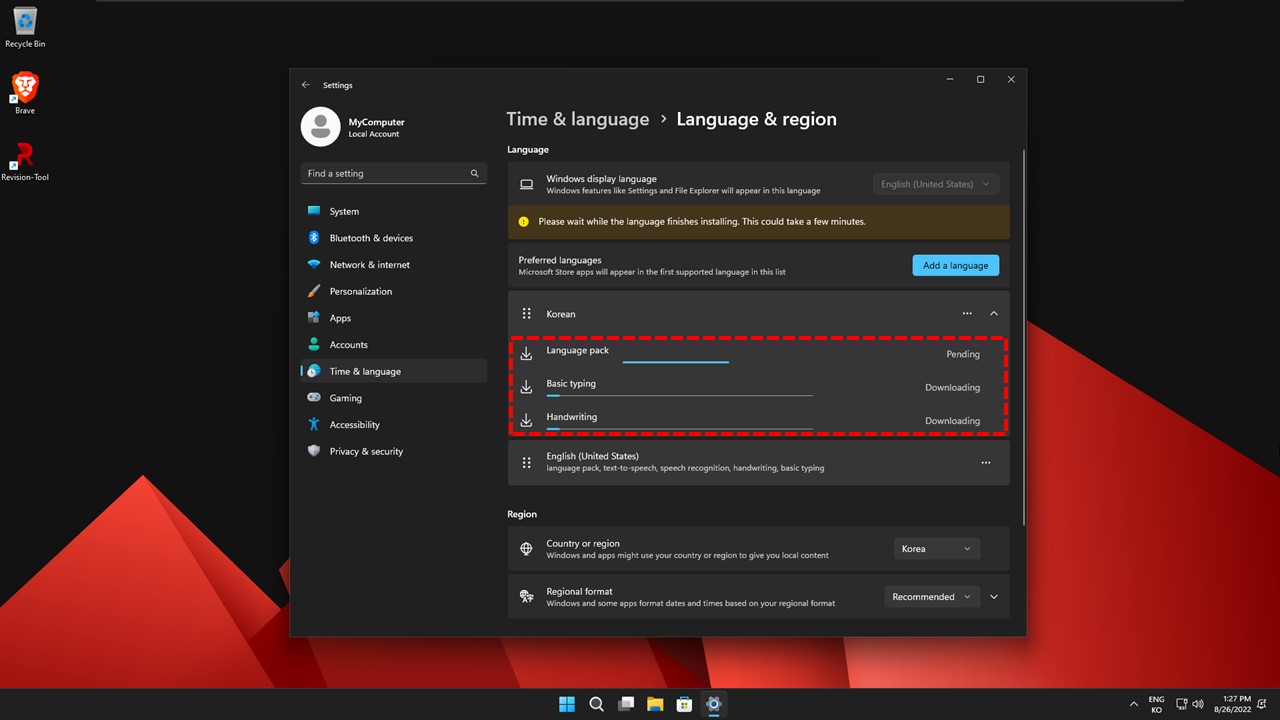The height and width of the screenshot is (720, 1280).
Task: Click the Regional format icon
Action: point(526,597)
